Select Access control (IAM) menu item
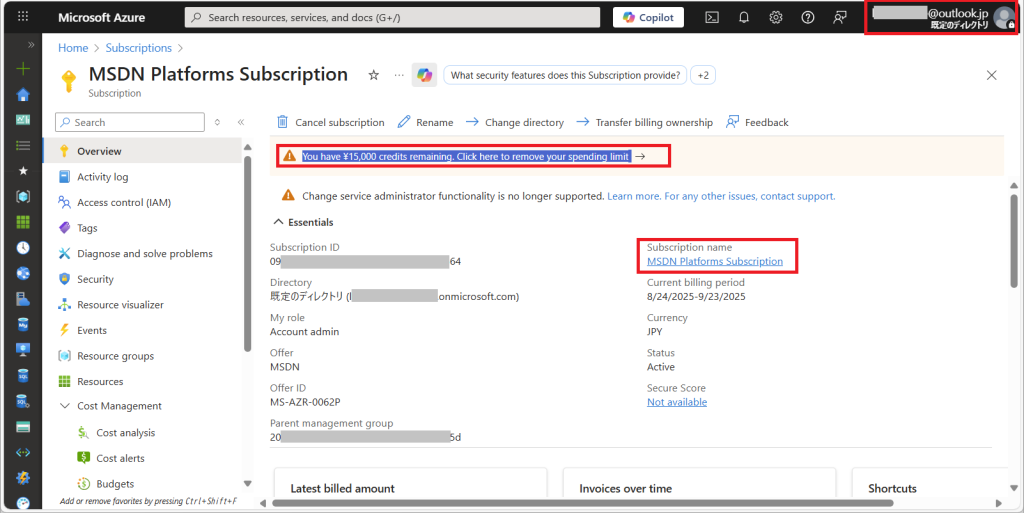 123,203
